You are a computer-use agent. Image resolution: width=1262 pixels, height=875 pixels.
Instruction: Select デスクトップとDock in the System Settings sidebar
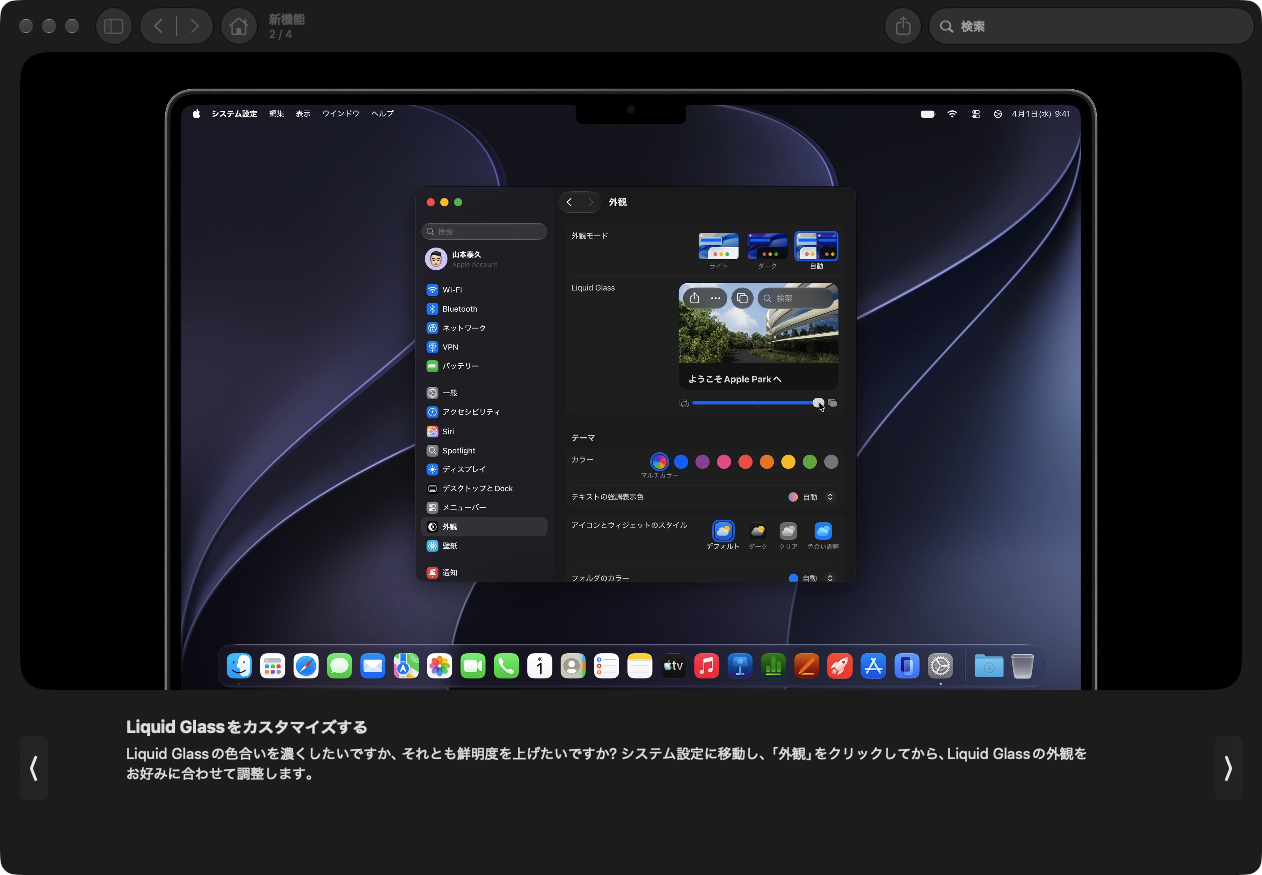point(486,488)
